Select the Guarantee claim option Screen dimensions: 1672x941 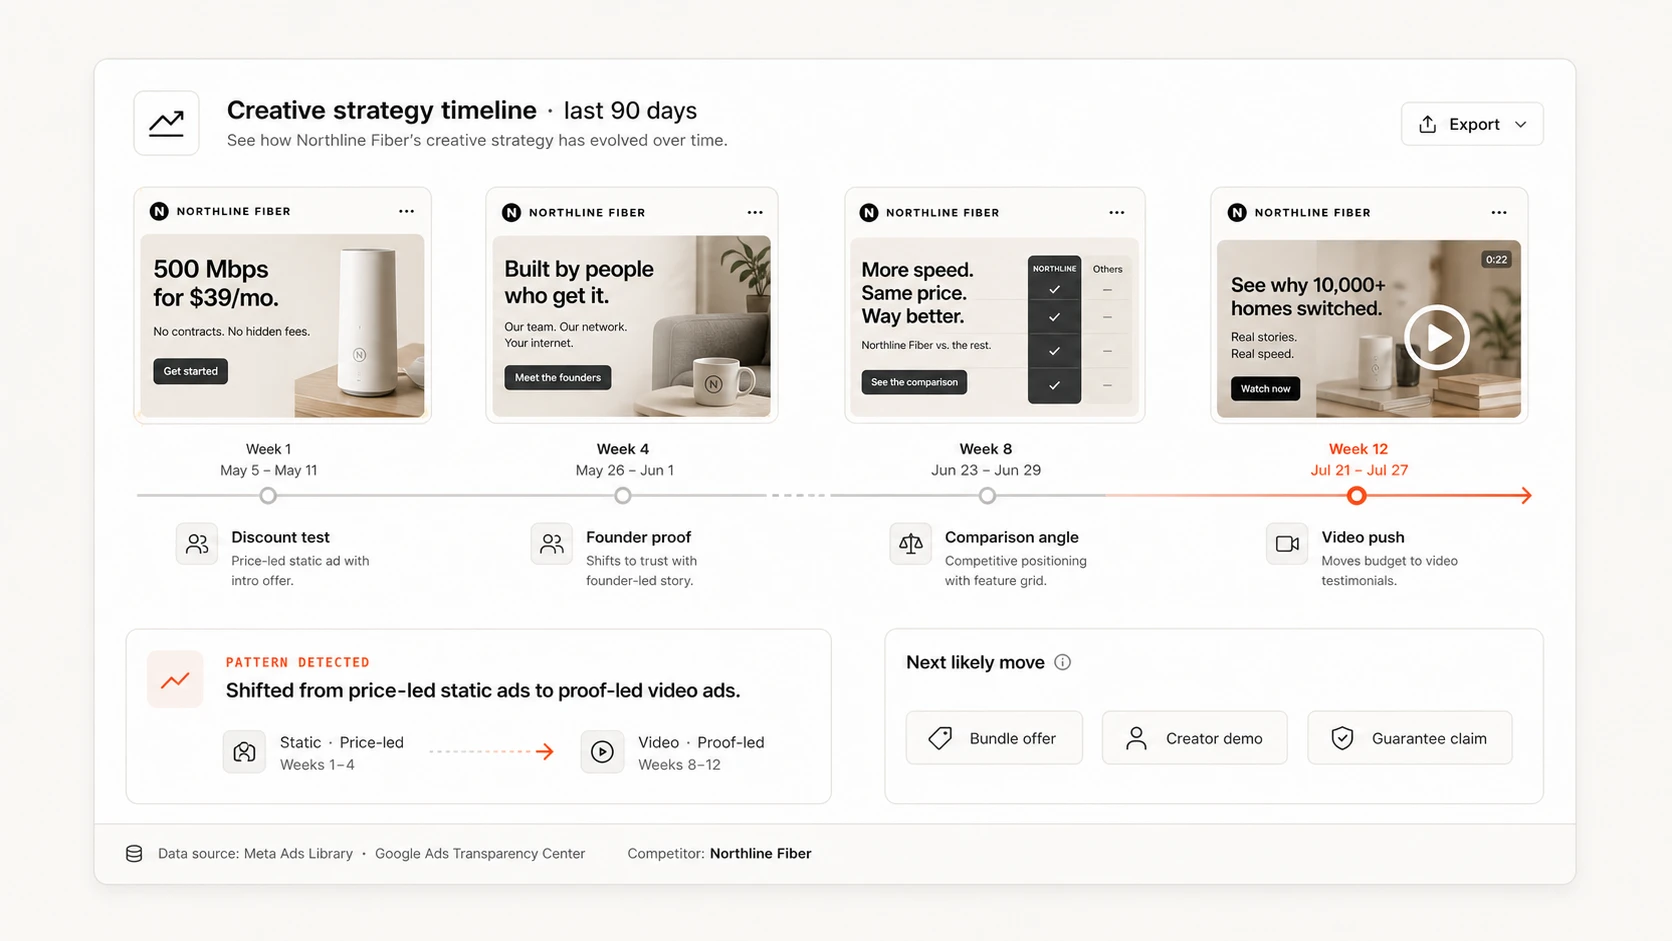coord(1410,738)
